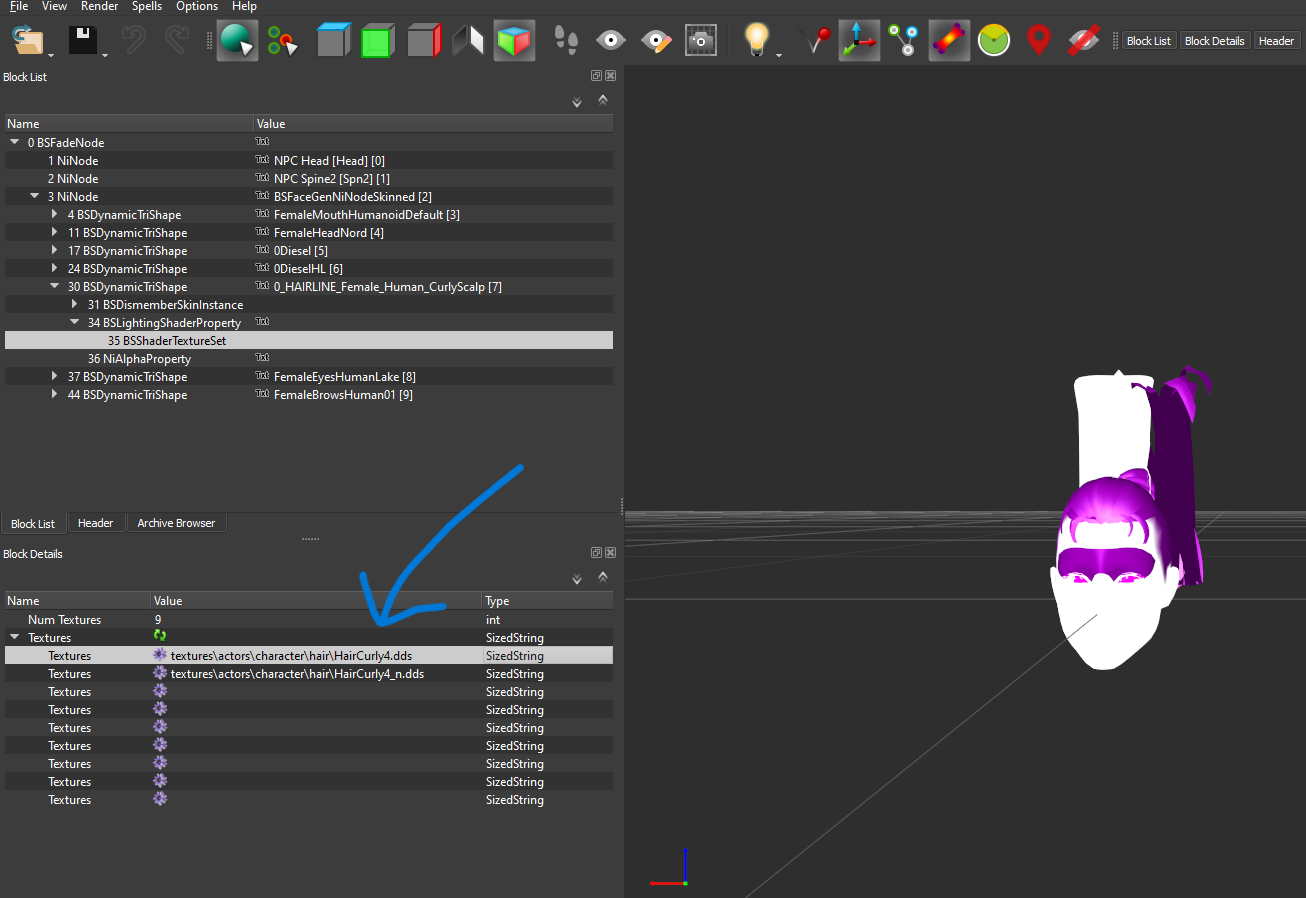The height and width of the screenshot is (898, 1306).
Task: Collapse the Textures array in Block Details
Action: [15, 638]
